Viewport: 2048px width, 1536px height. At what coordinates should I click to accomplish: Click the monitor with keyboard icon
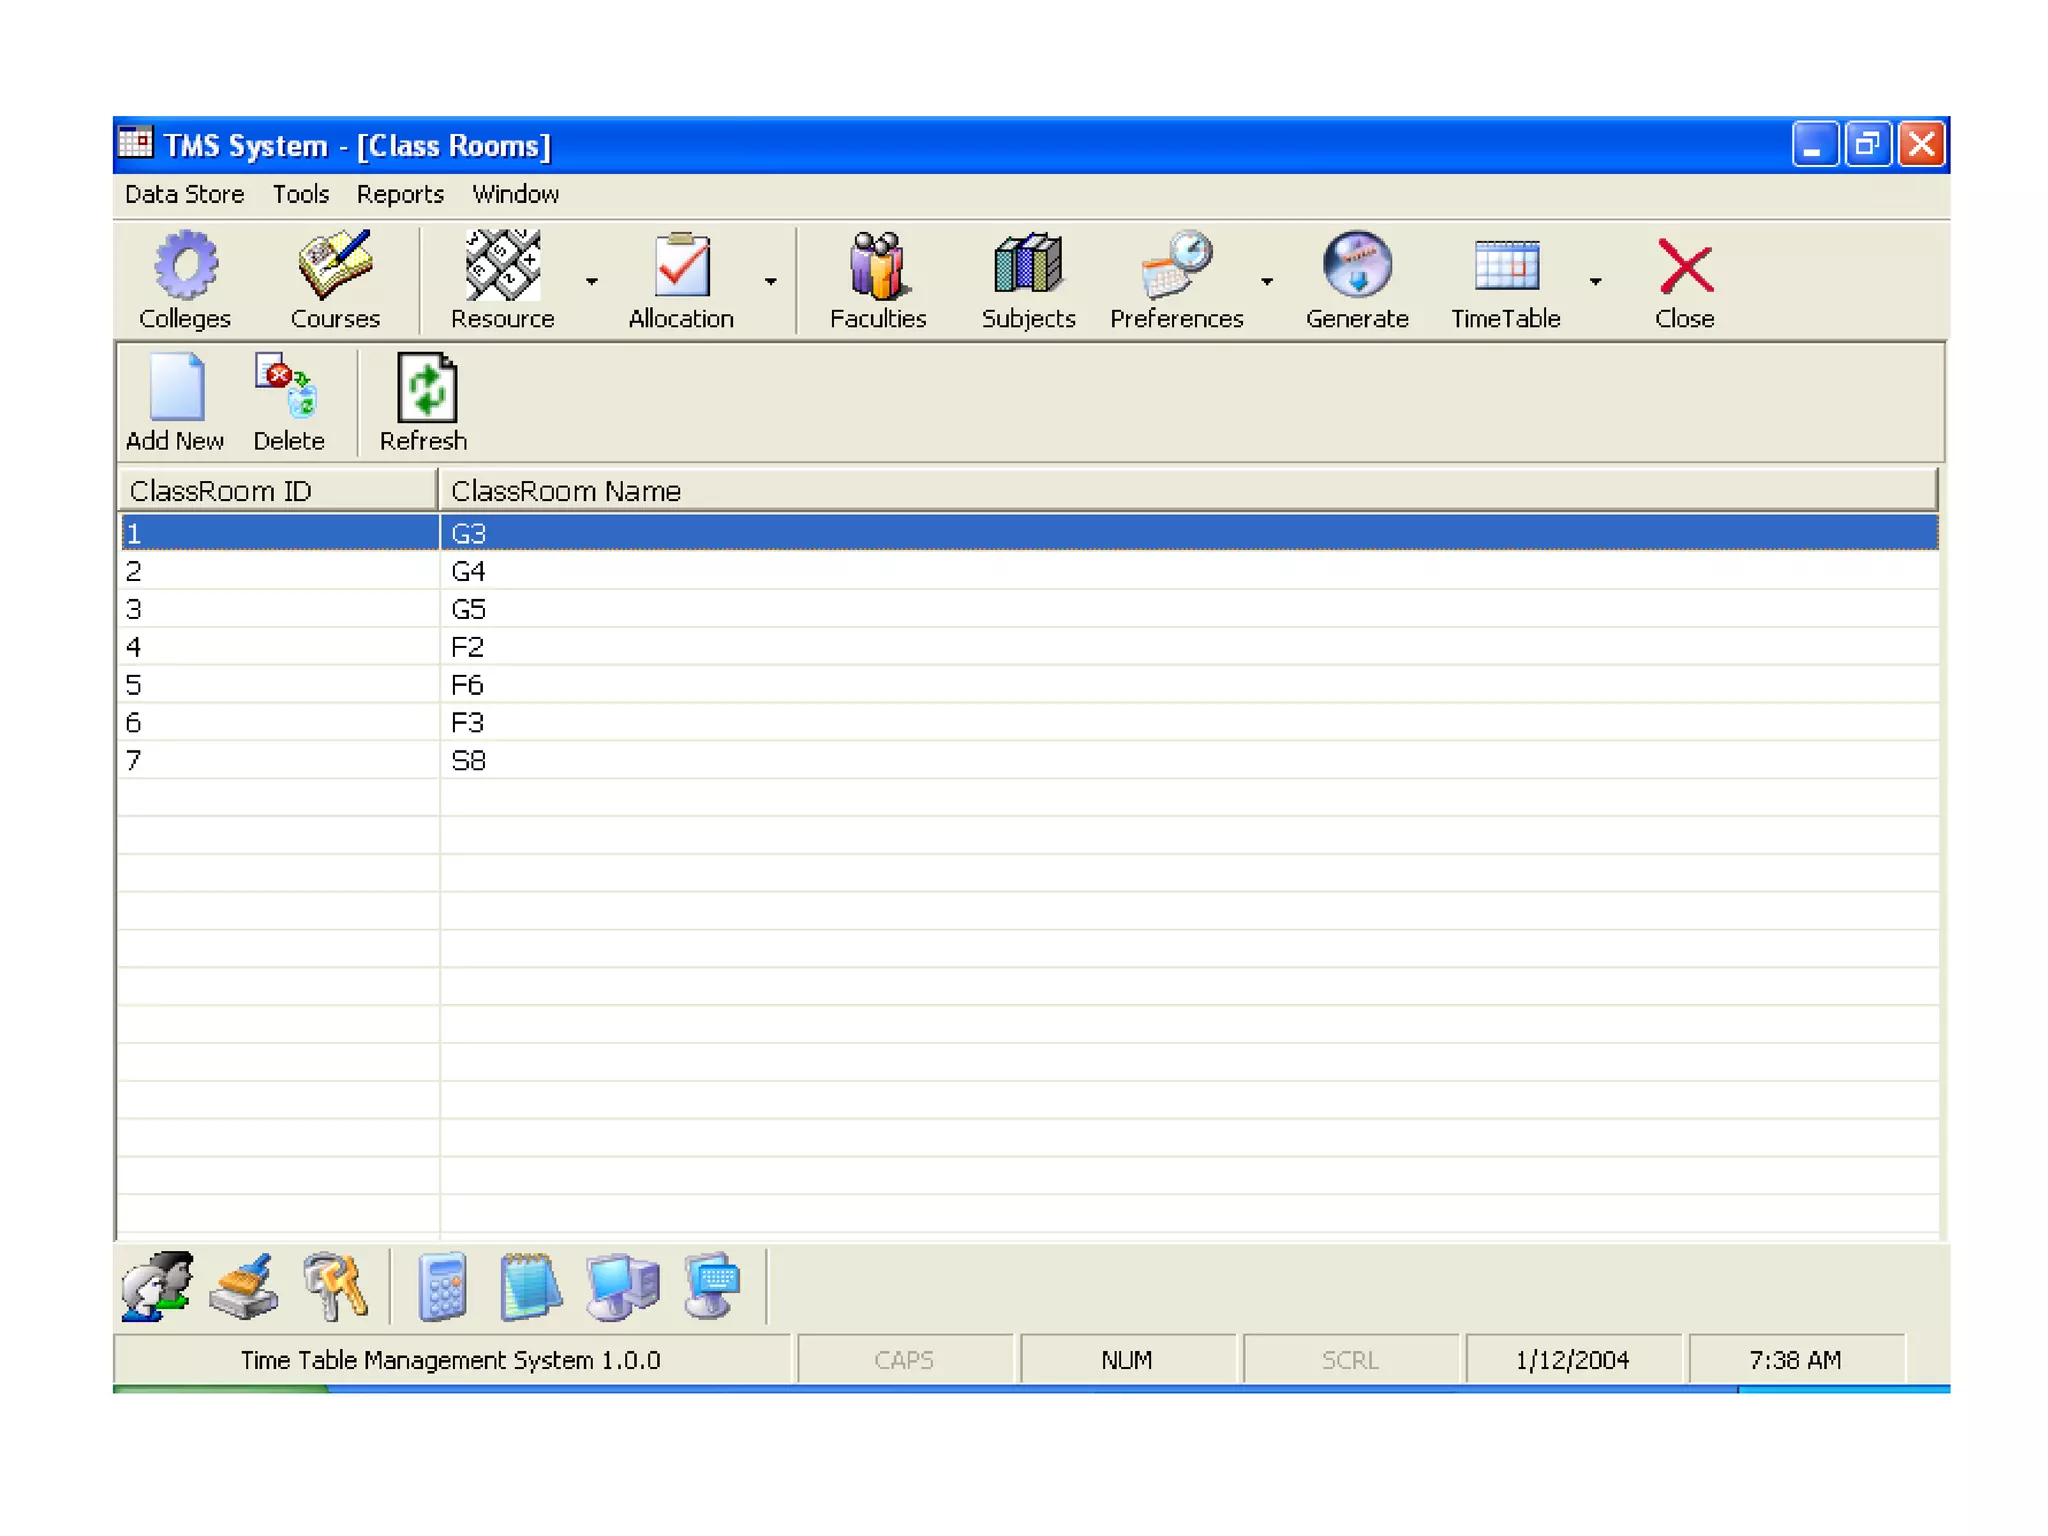click(711, 1286)
